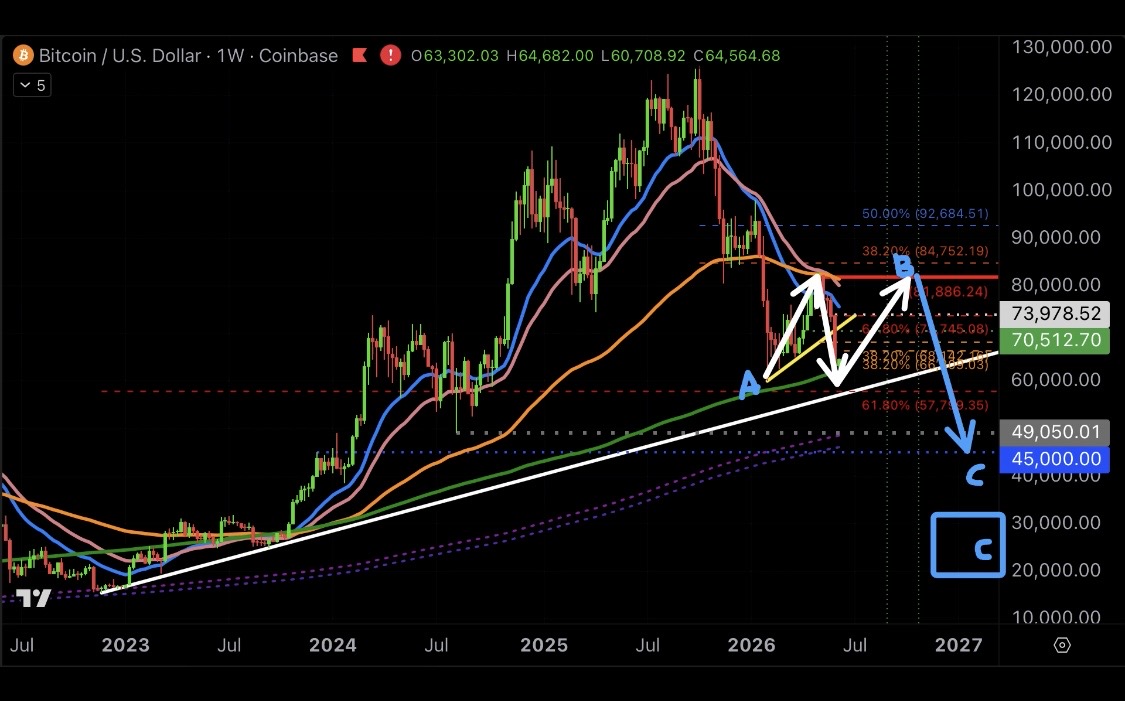
Task: Click the 2027 label on time axis
Action: coord(959,645)
